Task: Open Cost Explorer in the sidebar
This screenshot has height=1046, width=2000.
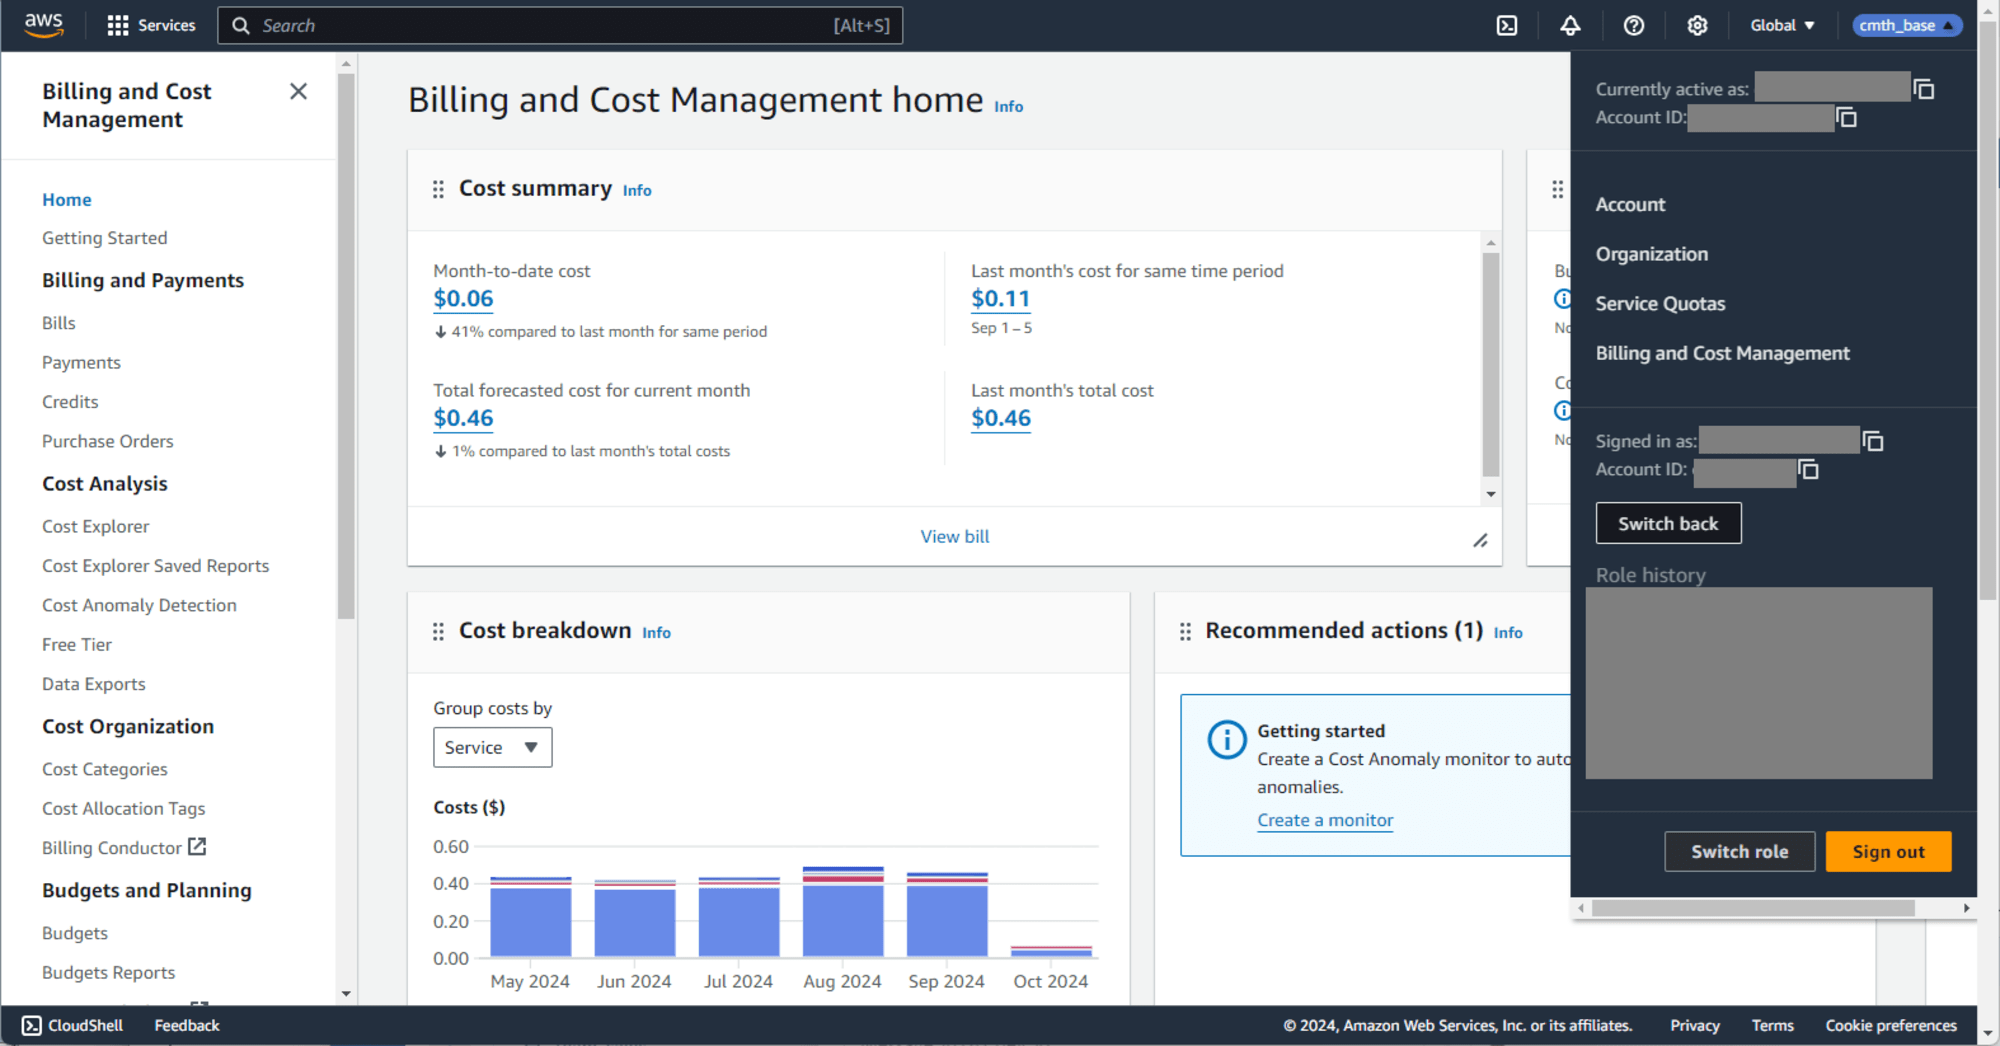Action: (96, 526)
